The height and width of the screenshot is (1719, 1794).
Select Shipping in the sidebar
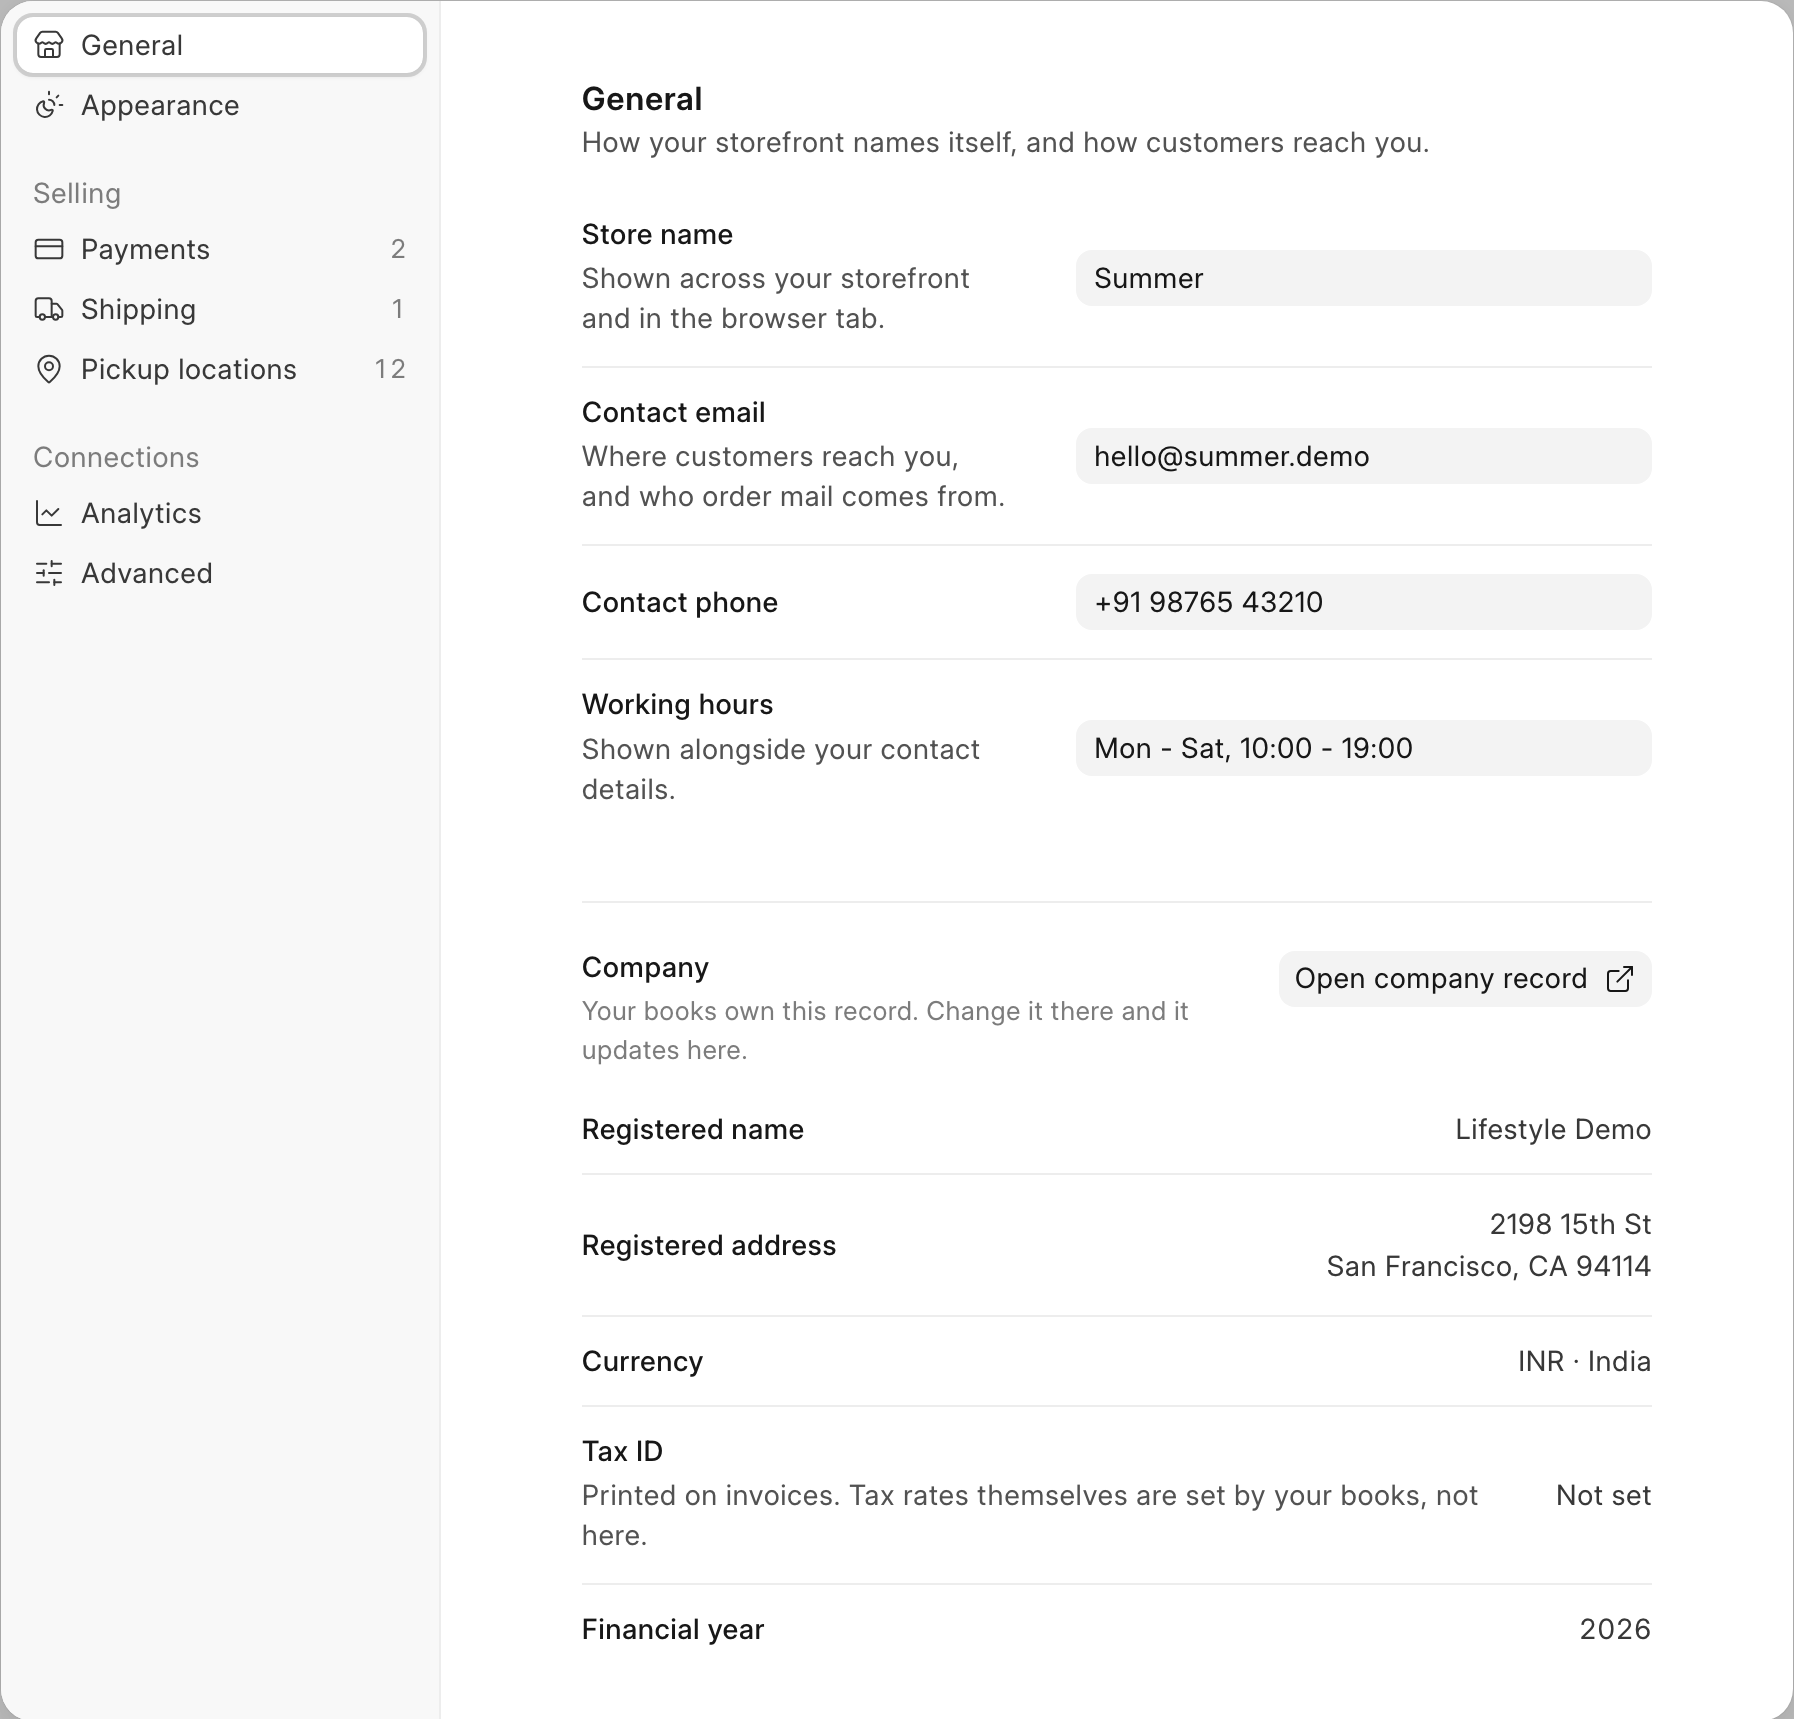[220, 309]
